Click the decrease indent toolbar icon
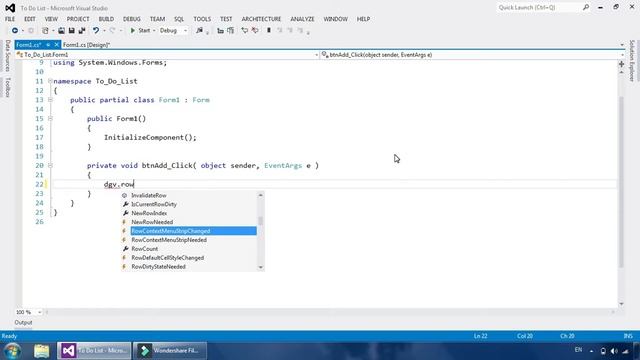640x360 pixels. 220,31
